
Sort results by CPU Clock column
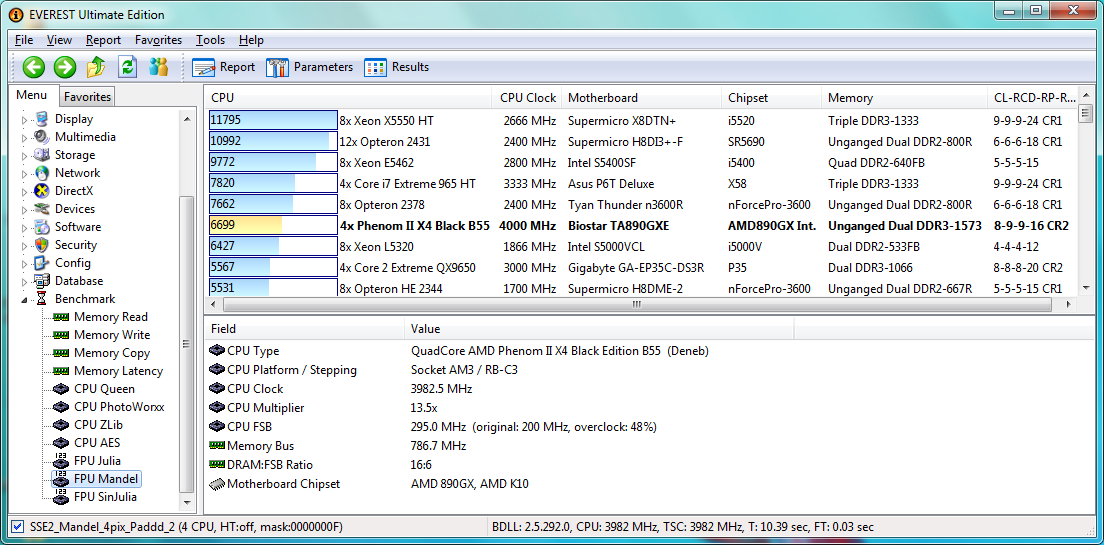click(527, 98)
